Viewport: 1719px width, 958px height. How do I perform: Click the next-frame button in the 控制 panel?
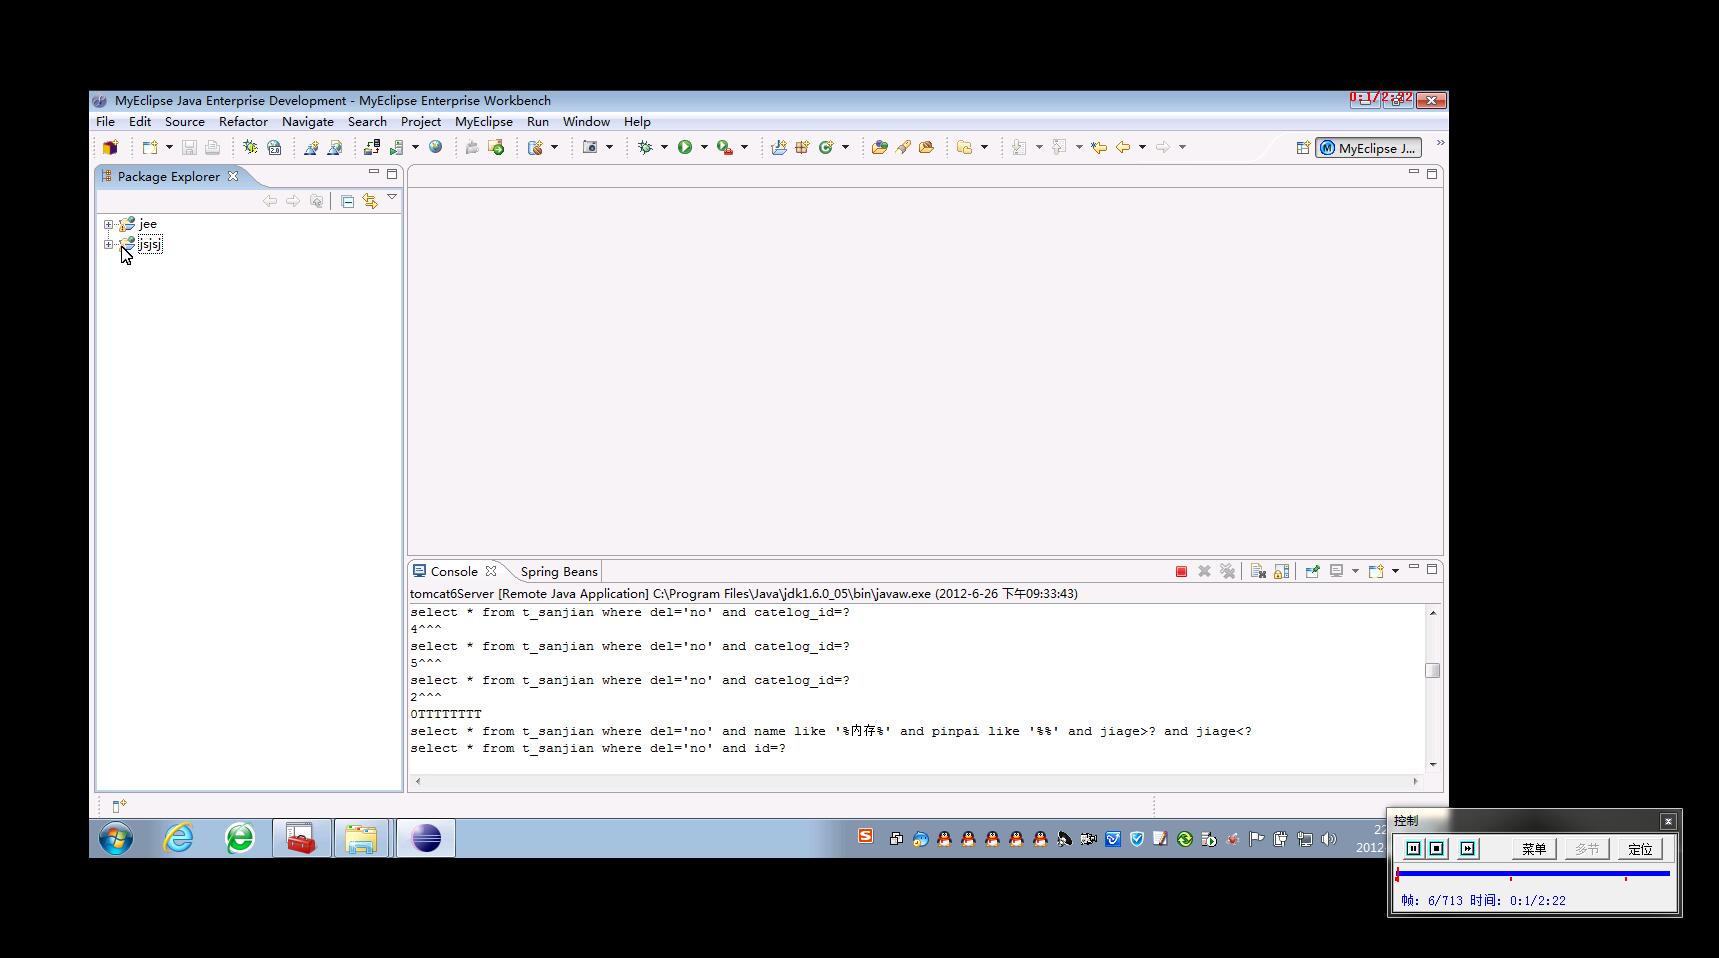pos(1467,849)
